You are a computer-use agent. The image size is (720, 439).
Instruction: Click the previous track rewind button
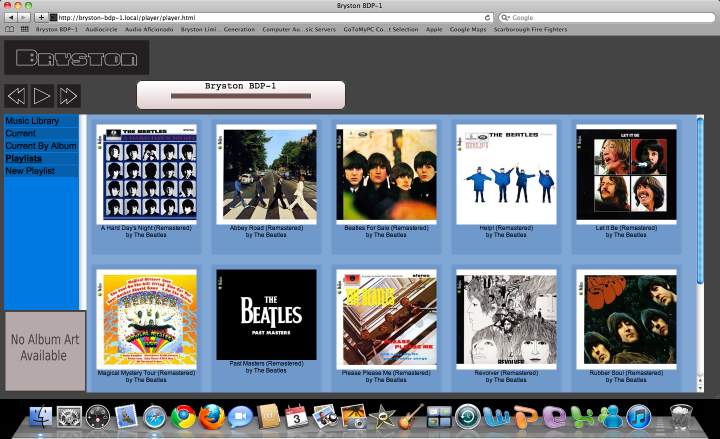(x=16, y=96)
